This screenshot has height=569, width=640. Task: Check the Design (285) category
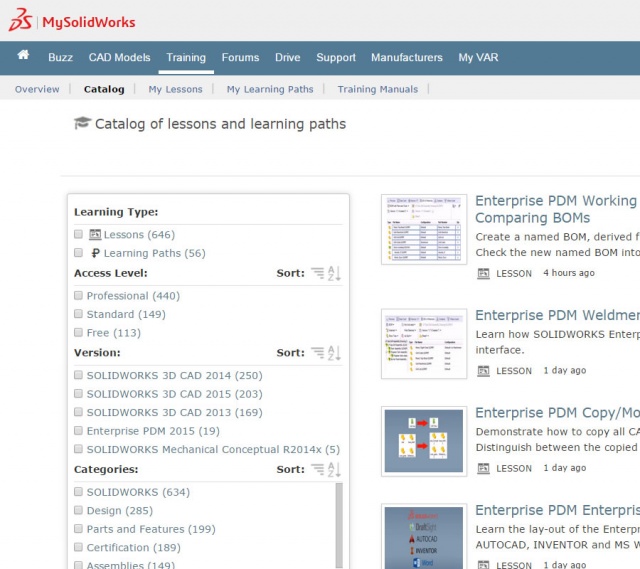click(78, 510)
